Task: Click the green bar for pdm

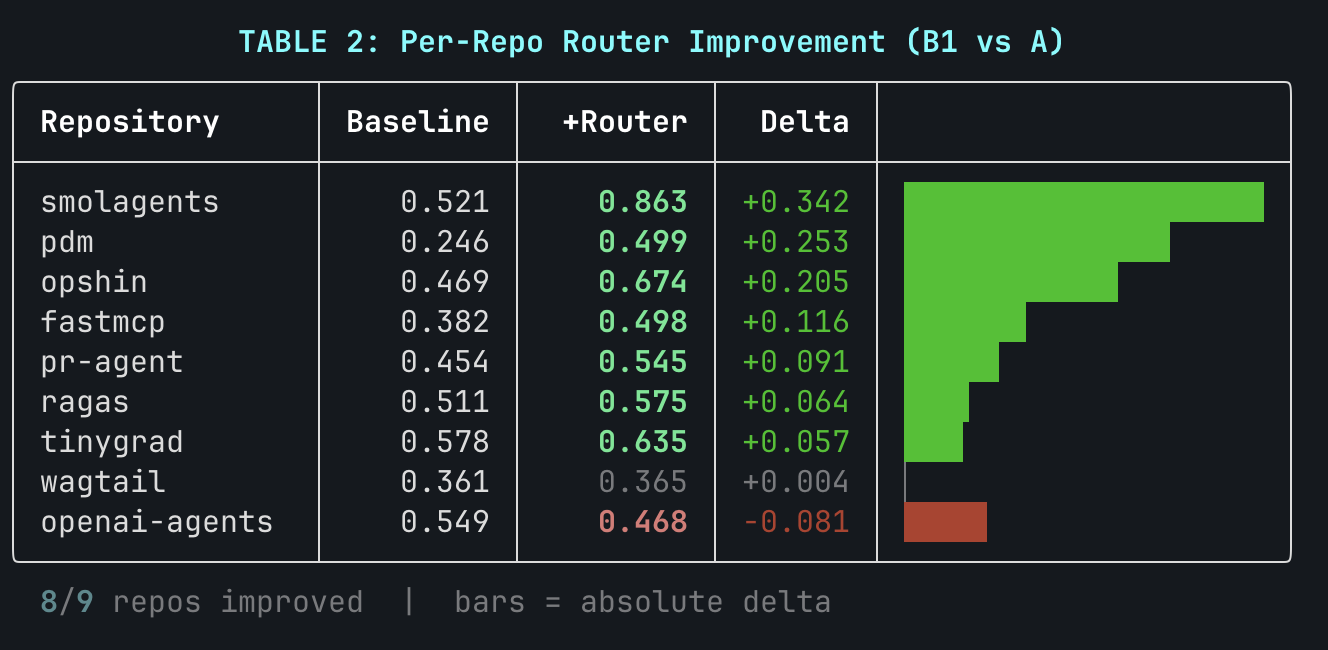Action: (1037, 242)
